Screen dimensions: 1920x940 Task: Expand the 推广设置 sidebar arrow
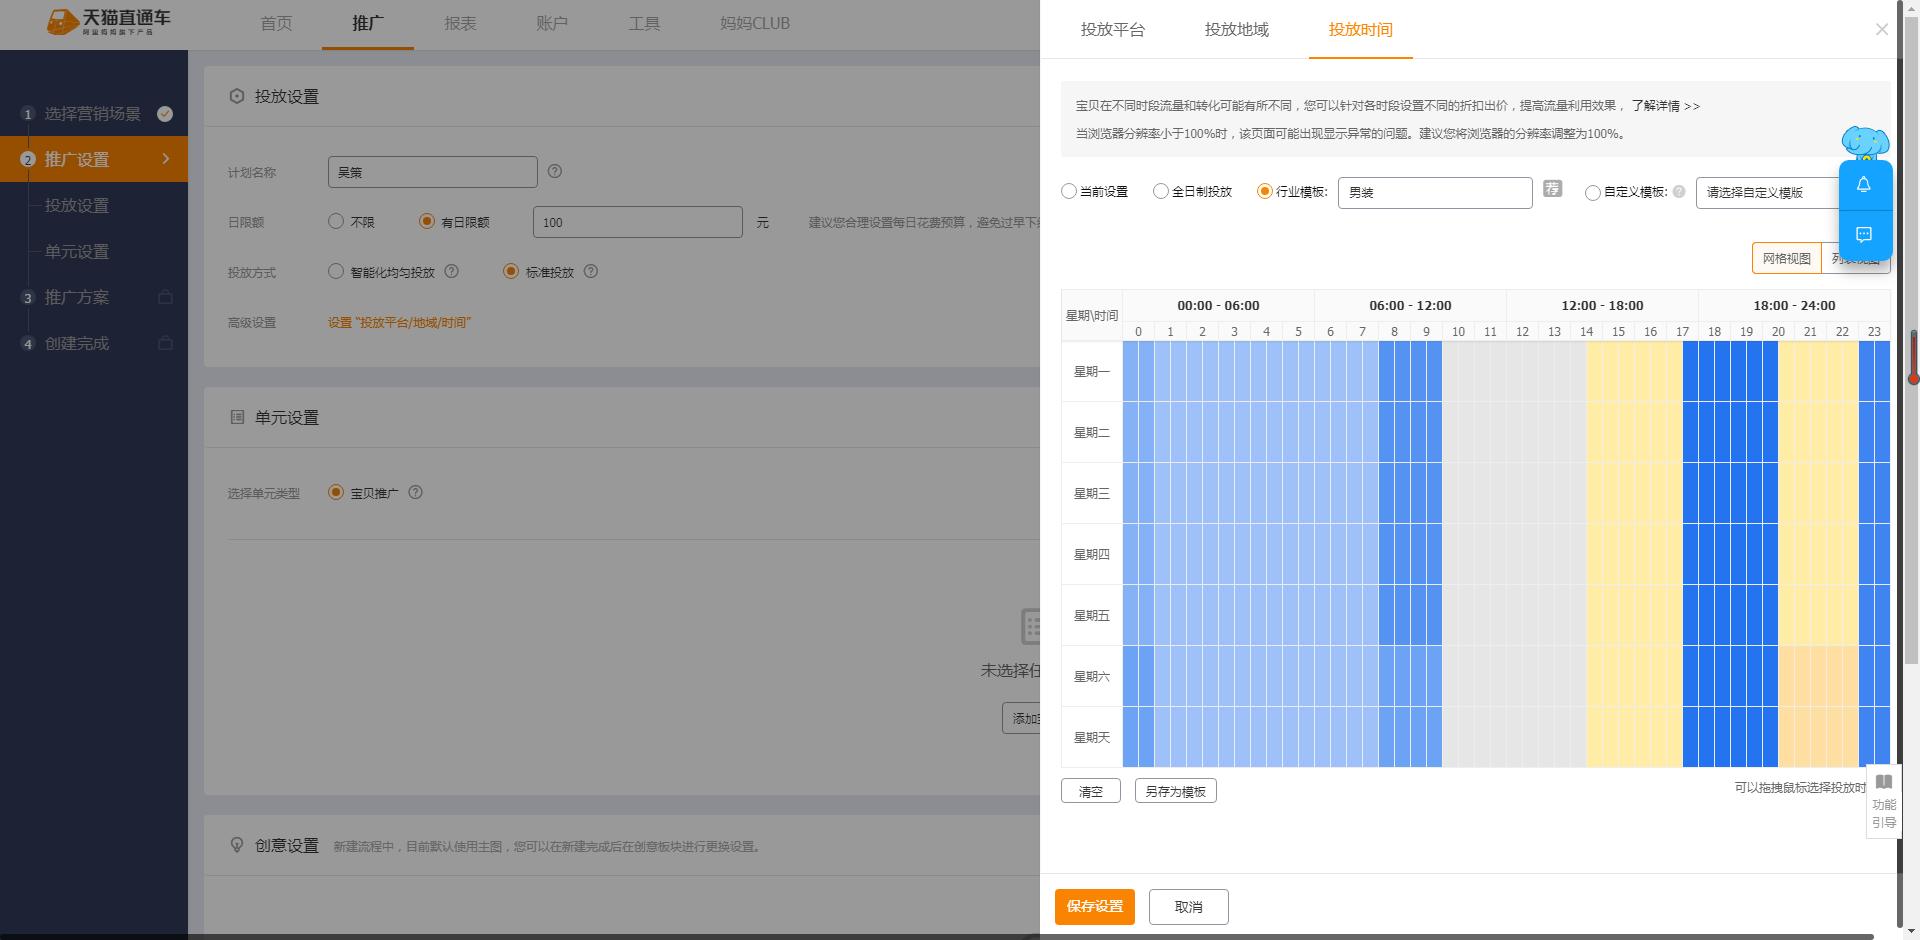click(167, 158)
